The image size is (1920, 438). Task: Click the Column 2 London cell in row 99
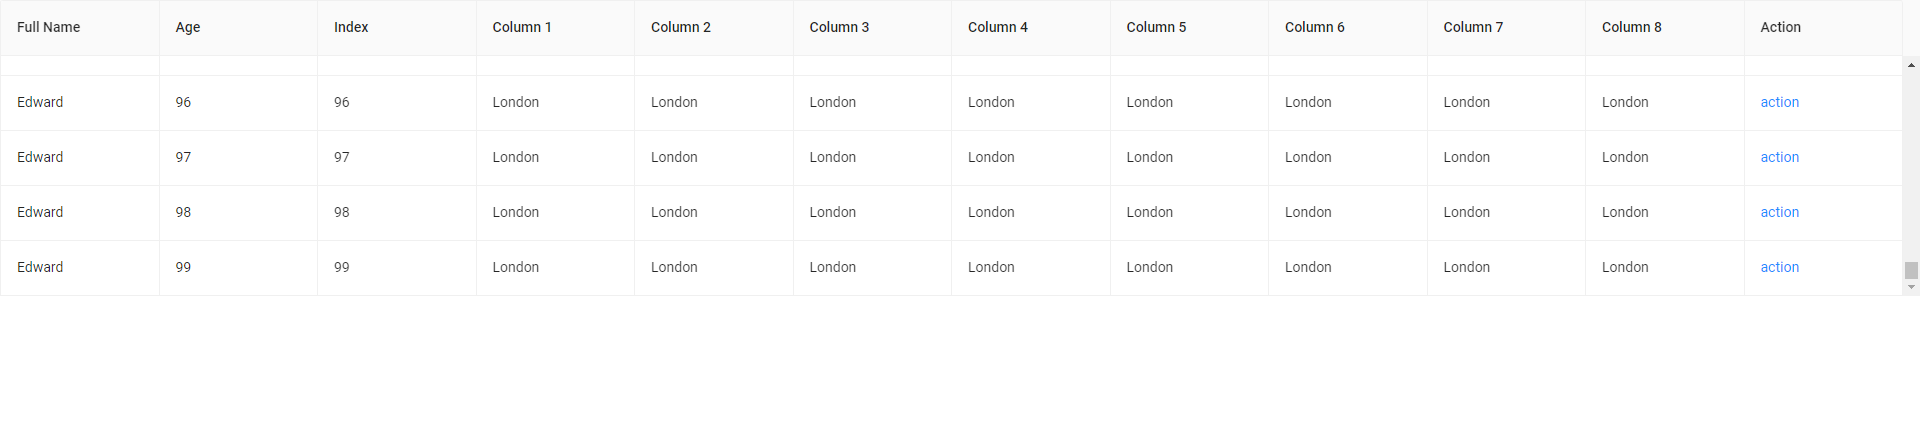[x=674, y=267]
